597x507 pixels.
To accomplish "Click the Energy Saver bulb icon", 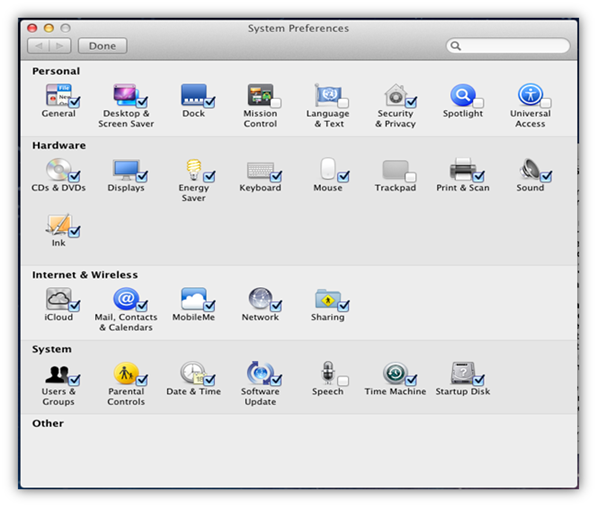I will point(193,169).
